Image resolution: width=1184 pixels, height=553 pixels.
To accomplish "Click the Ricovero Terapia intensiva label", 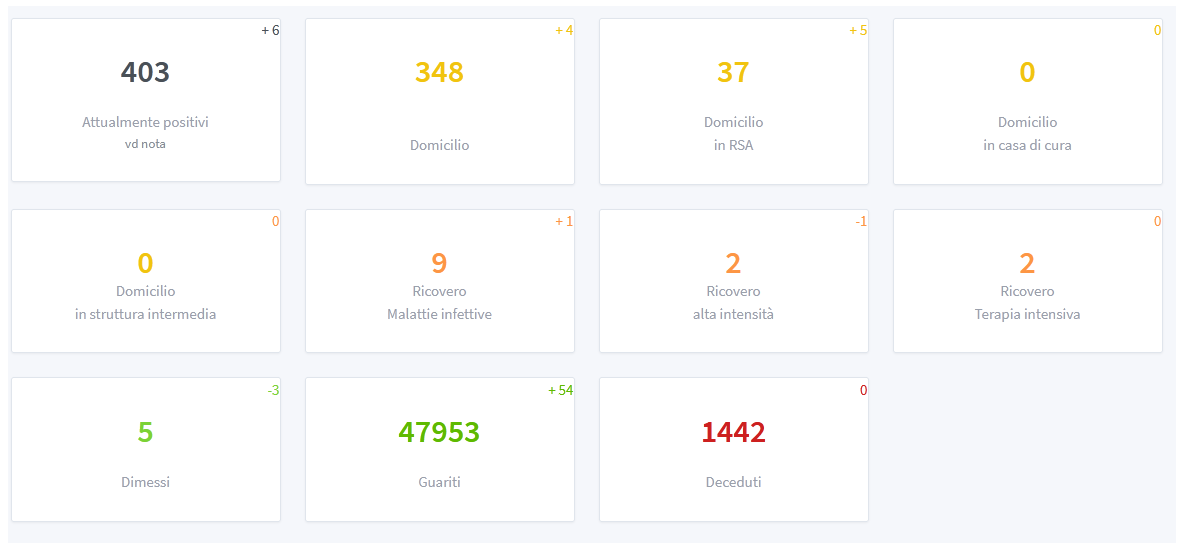I will coord(1027,302).
